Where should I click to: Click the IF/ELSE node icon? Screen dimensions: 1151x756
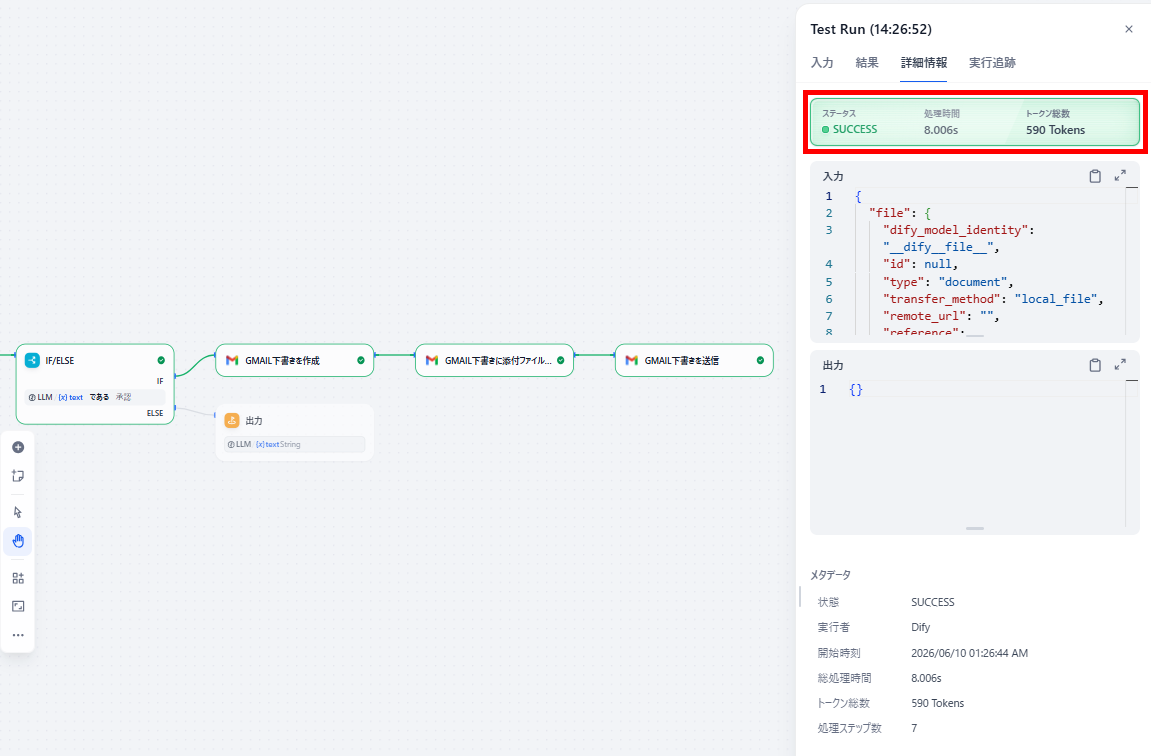[x=32, y=360]
